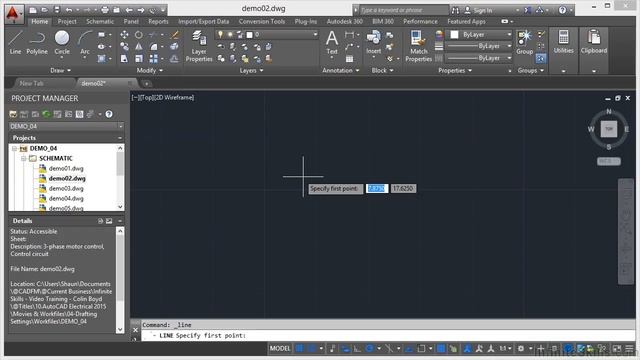Click the Group tool

point(524,42)
